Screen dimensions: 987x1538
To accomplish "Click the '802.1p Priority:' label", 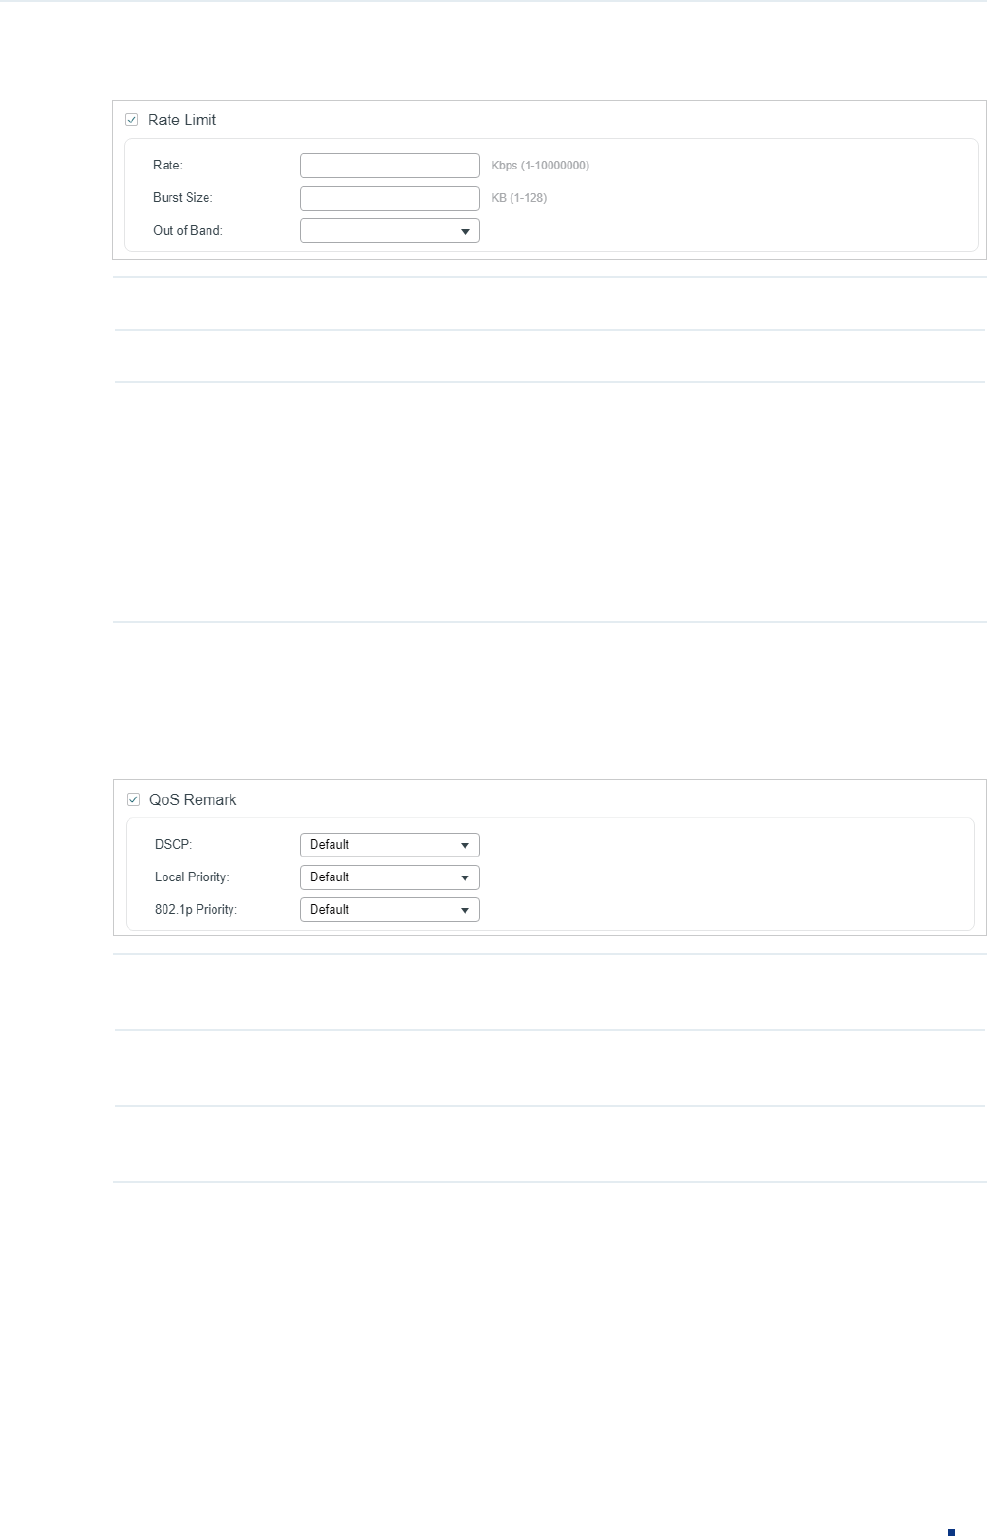I will pyautogui.click(x=196, y=910).
